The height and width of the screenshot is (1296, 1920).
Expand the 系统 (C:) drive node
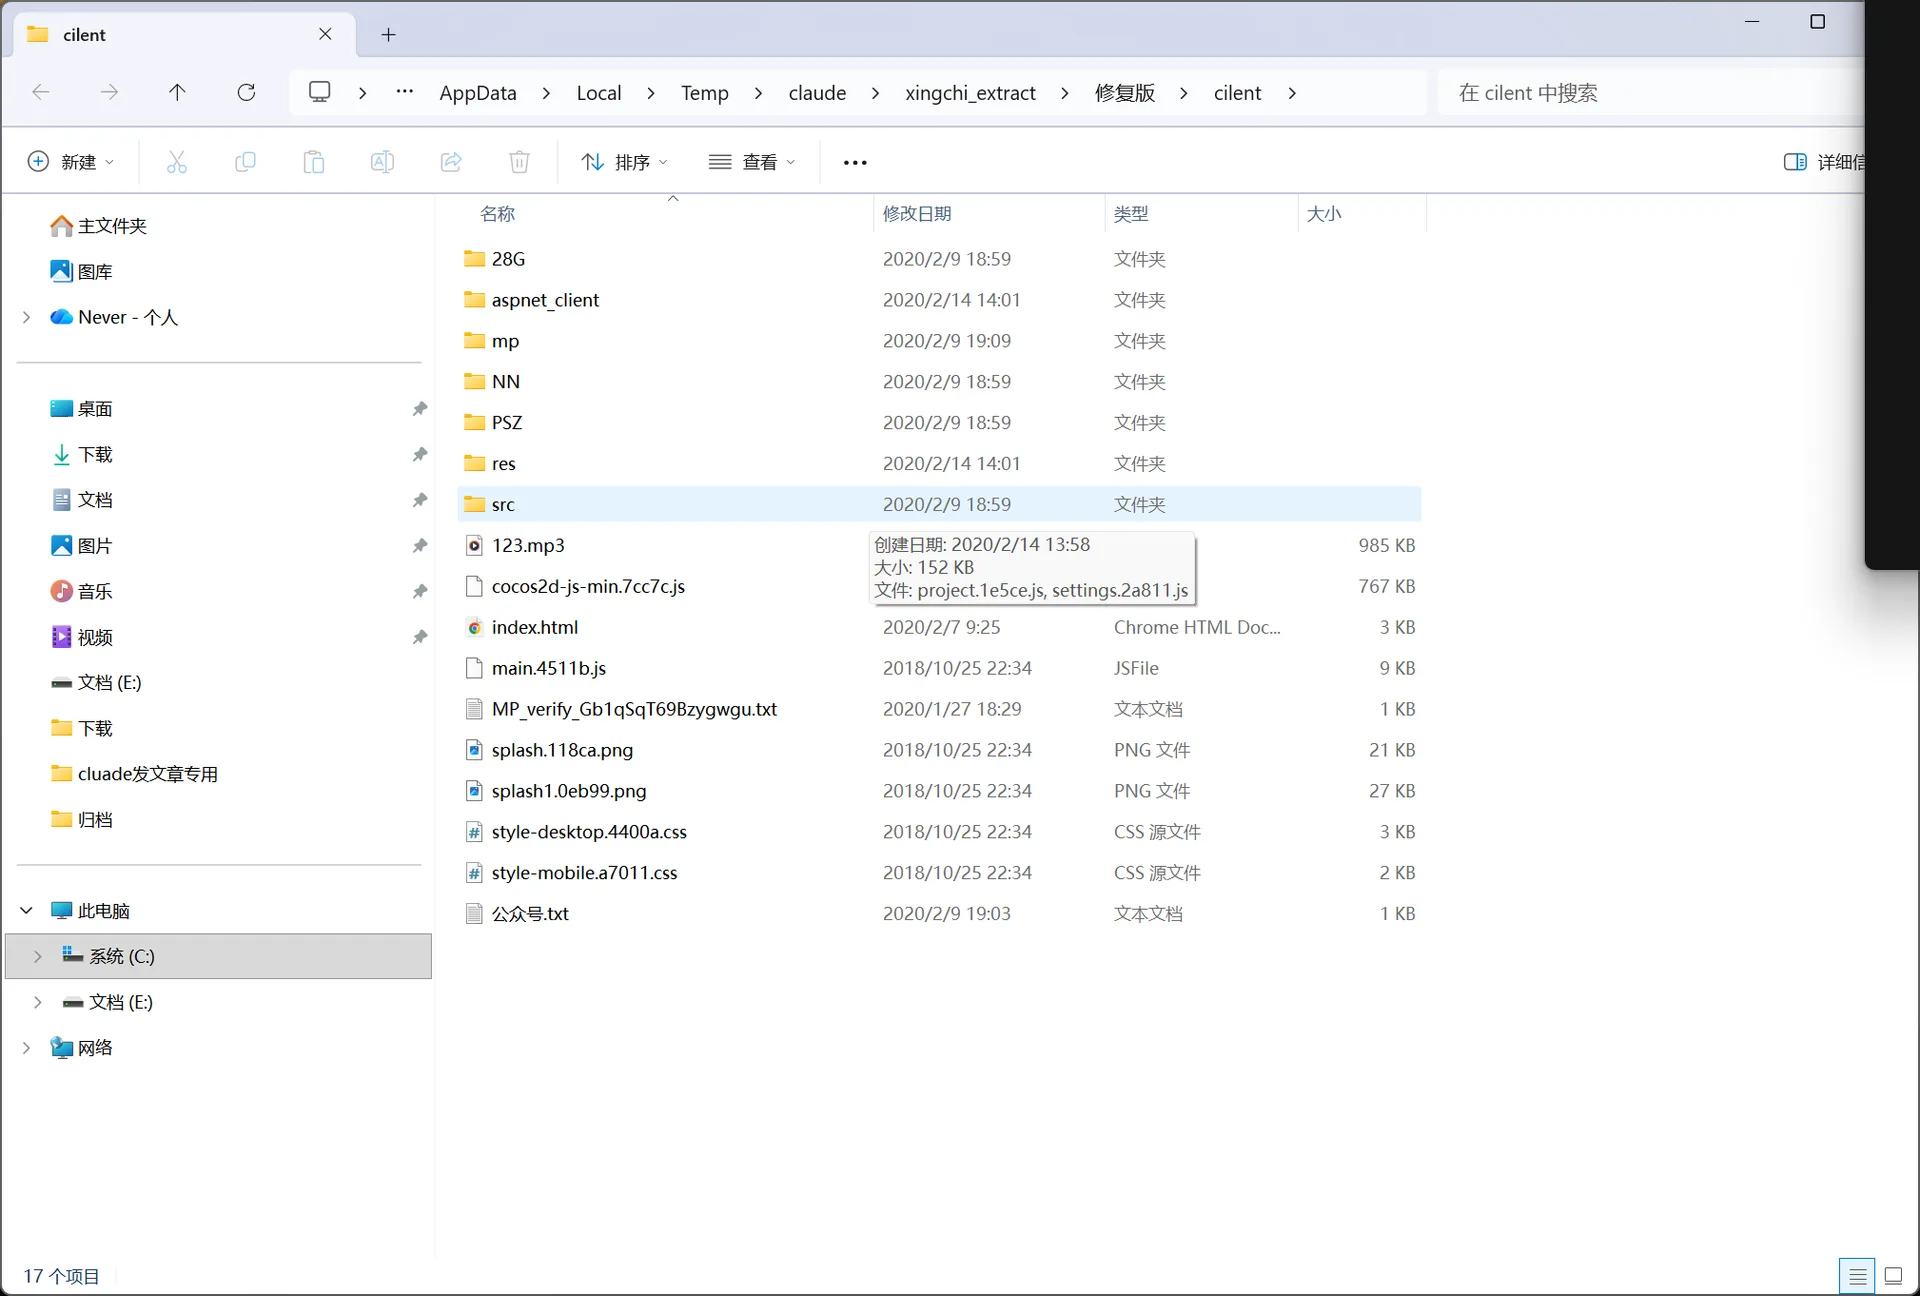coord(38,956)
